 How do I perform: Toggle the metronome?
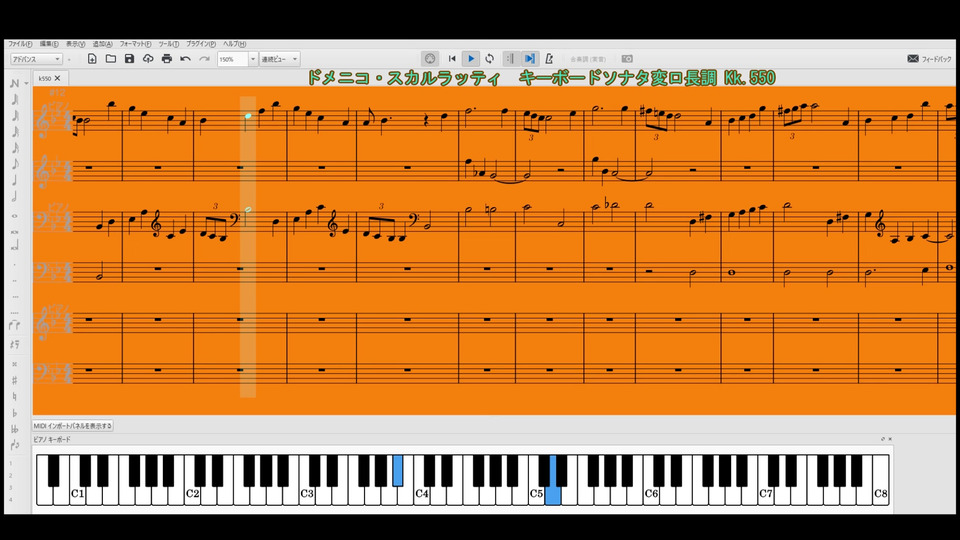click(x=549, y=59)
